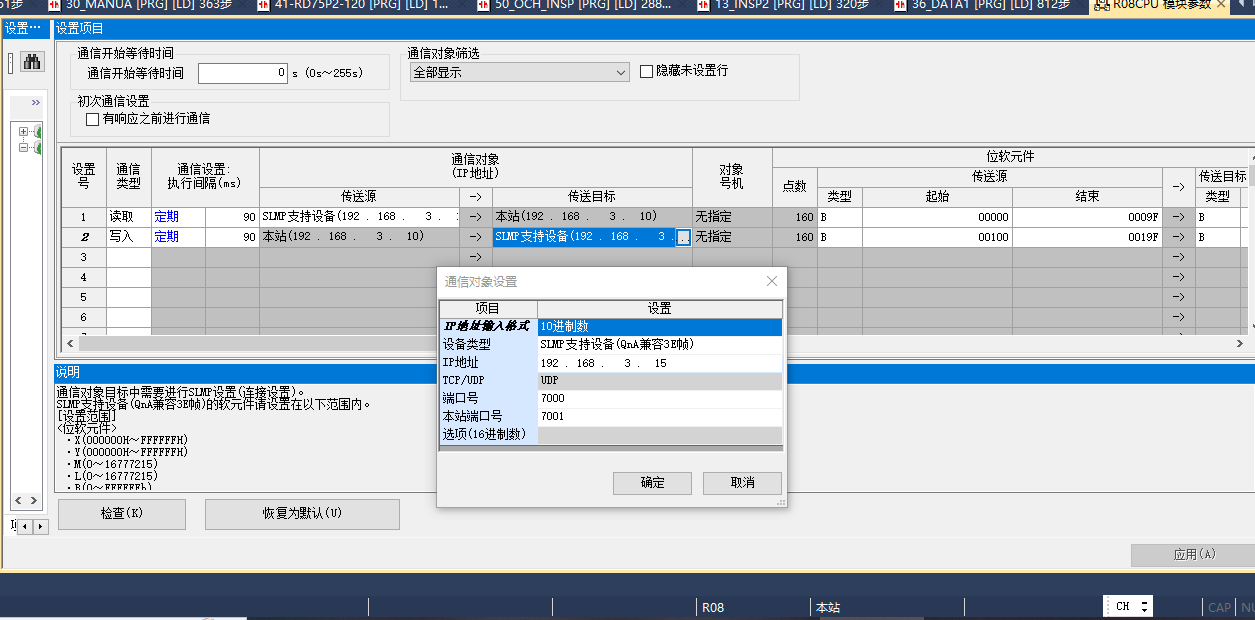This screenshot has width=1255, height=620.
Task: Toggle the 隐藏未设置行 checkbox
Action: coord(646,72)
